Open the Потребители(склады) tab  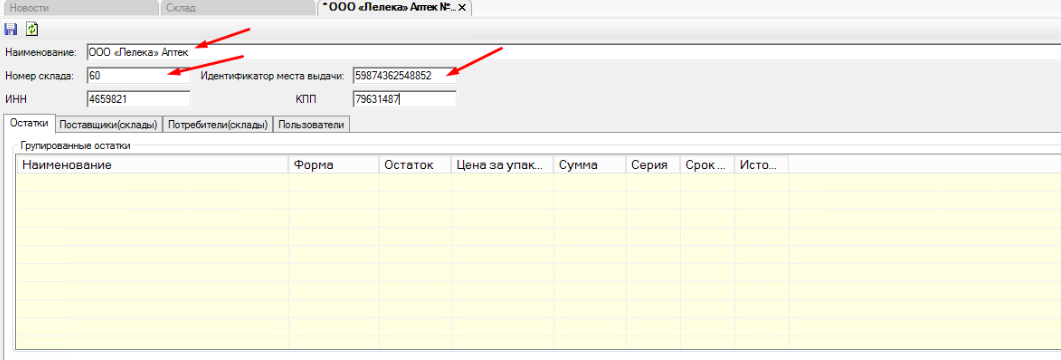coord(219,125)
